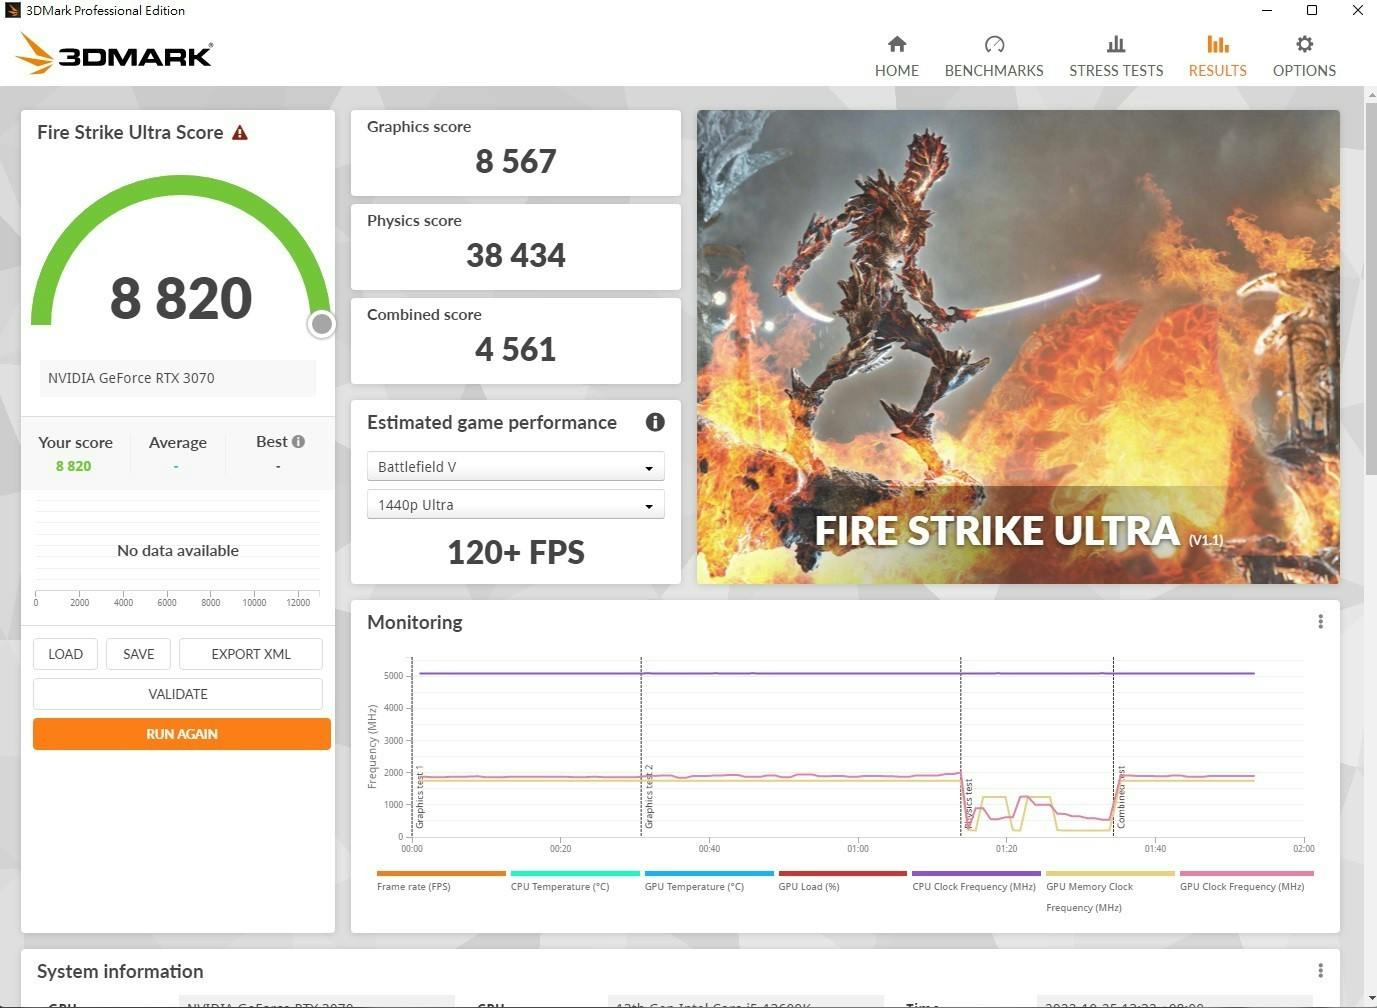
Task: Click the green Your score value 8 820
Action: point(73,466)
